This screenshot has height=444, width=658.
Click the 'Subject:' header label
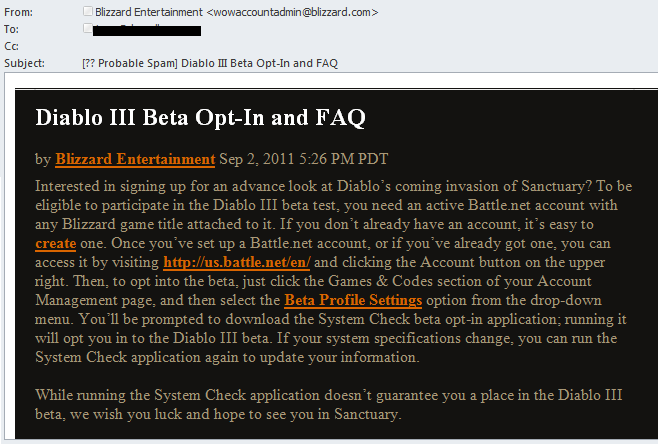pos(24,63)
